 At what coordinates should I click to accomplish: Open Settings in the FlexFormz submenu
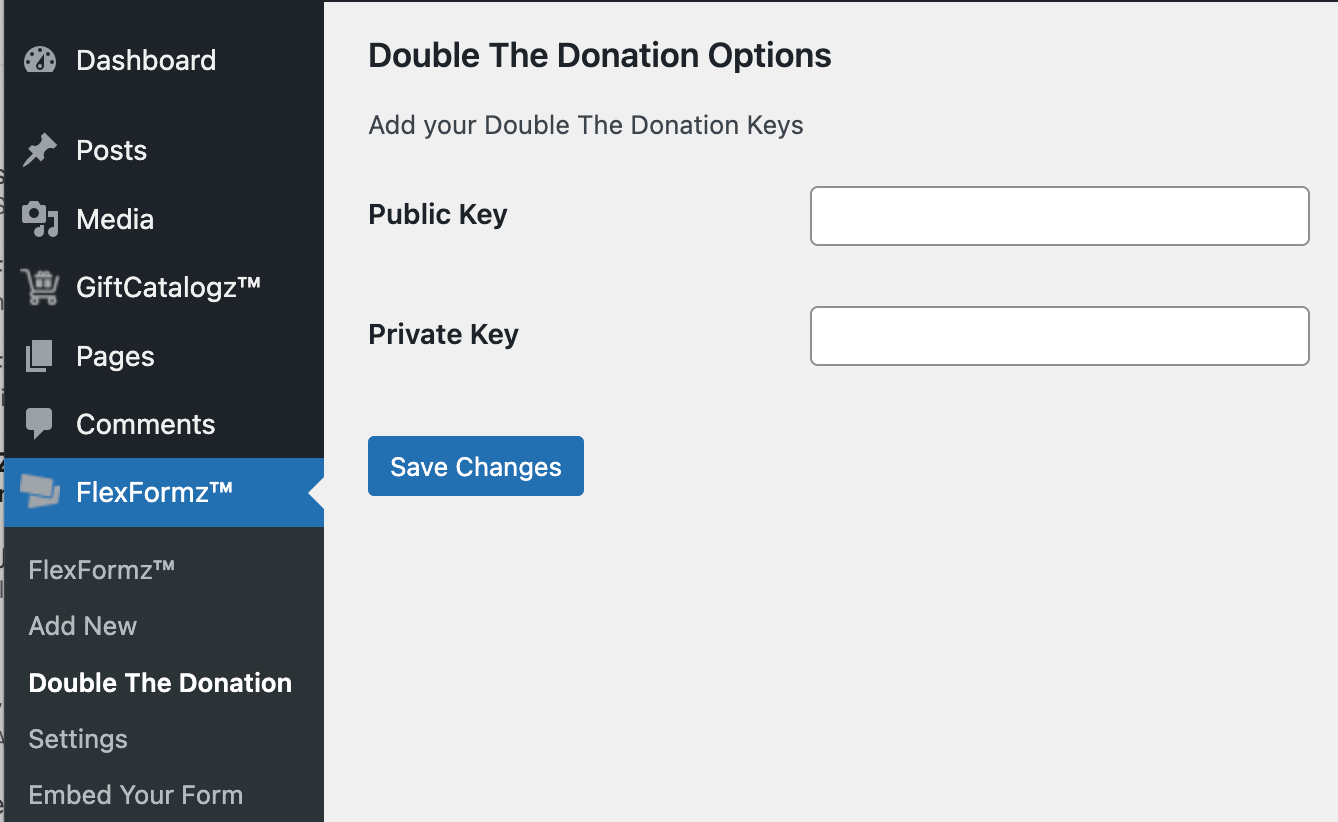[x=78, y=739]
